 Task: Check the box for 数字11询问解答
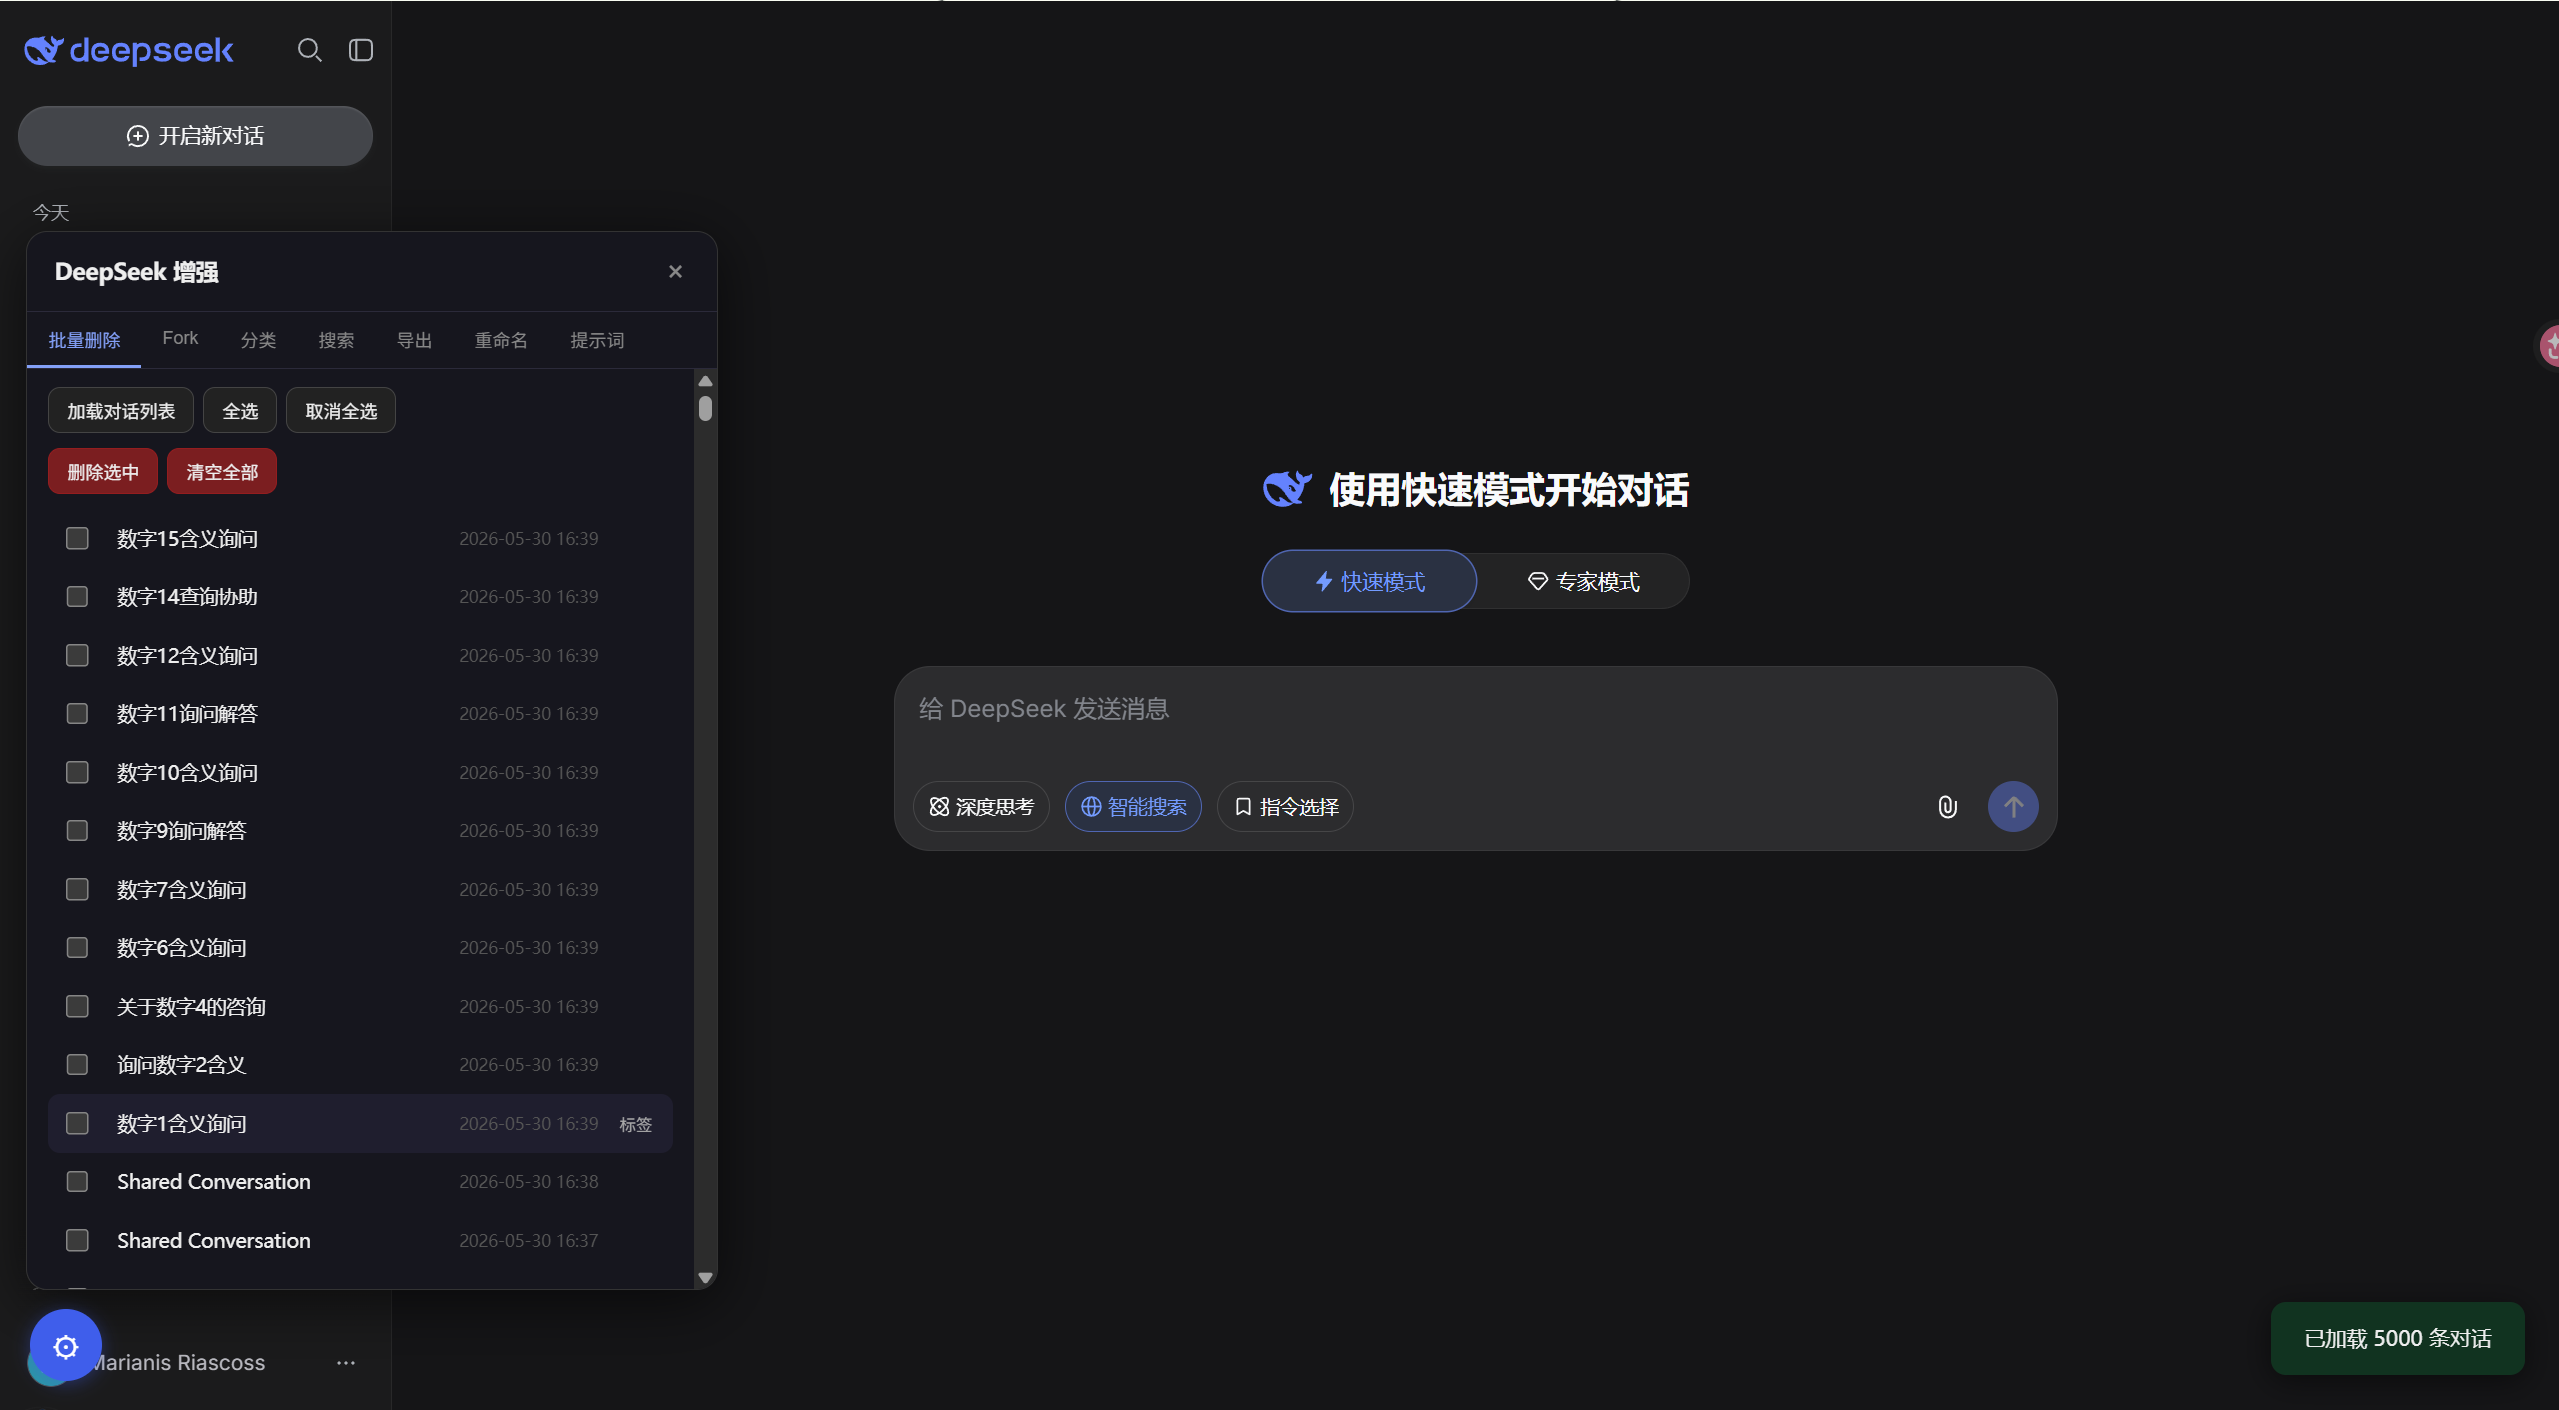point(77,714)
